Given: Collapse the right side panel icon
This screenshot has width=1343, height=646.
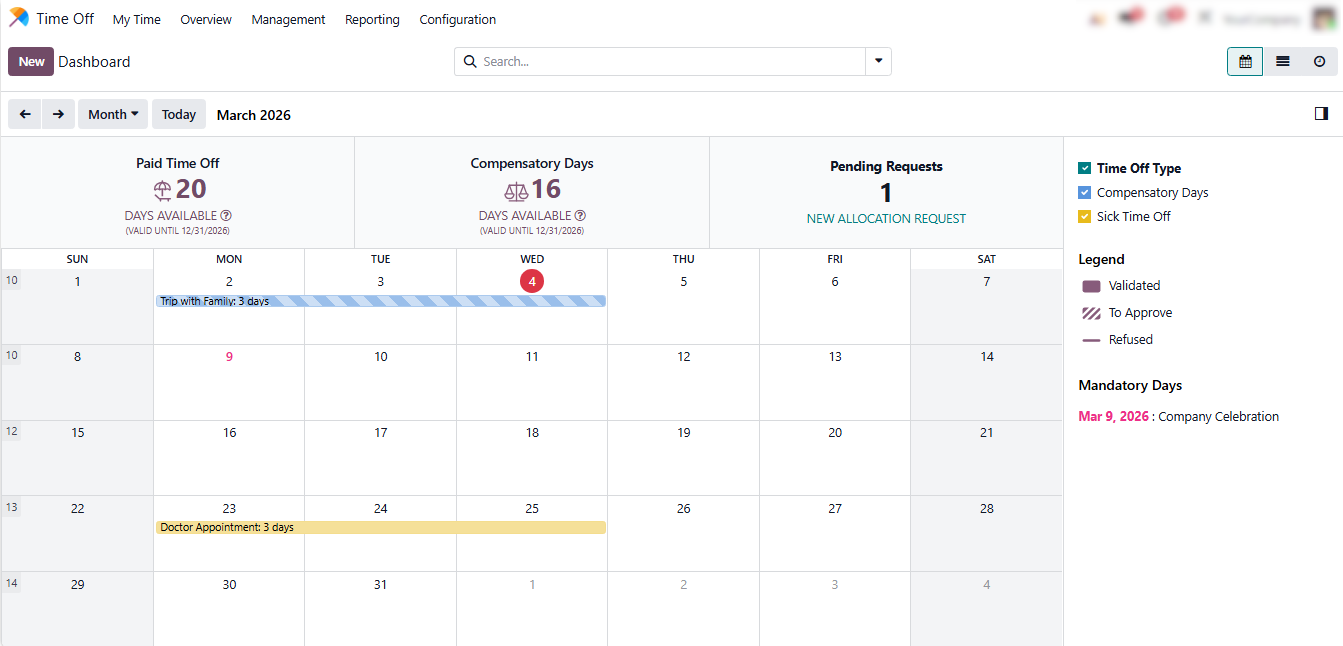Looking at the screenshot, I should [1321, 114].
